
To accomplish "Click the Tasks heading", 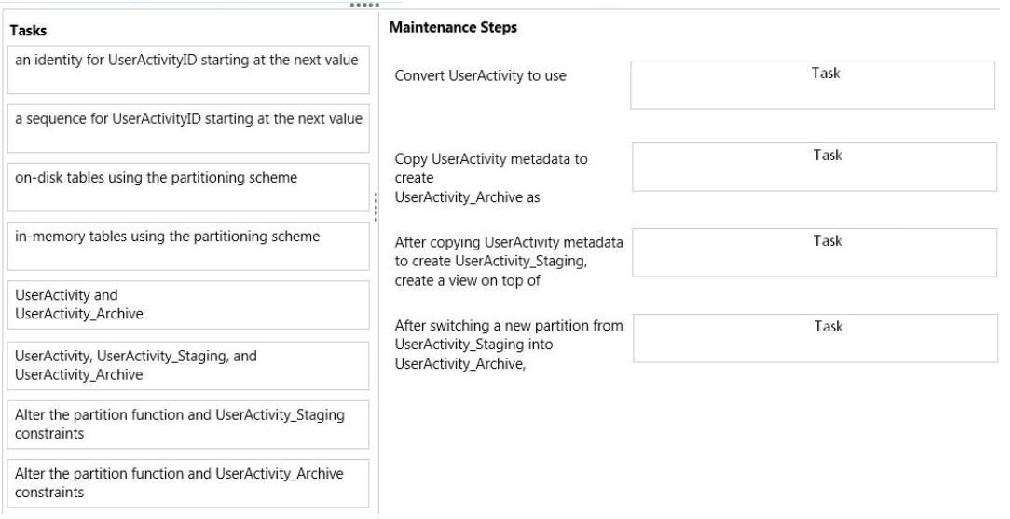I will (x=28, y=30).
